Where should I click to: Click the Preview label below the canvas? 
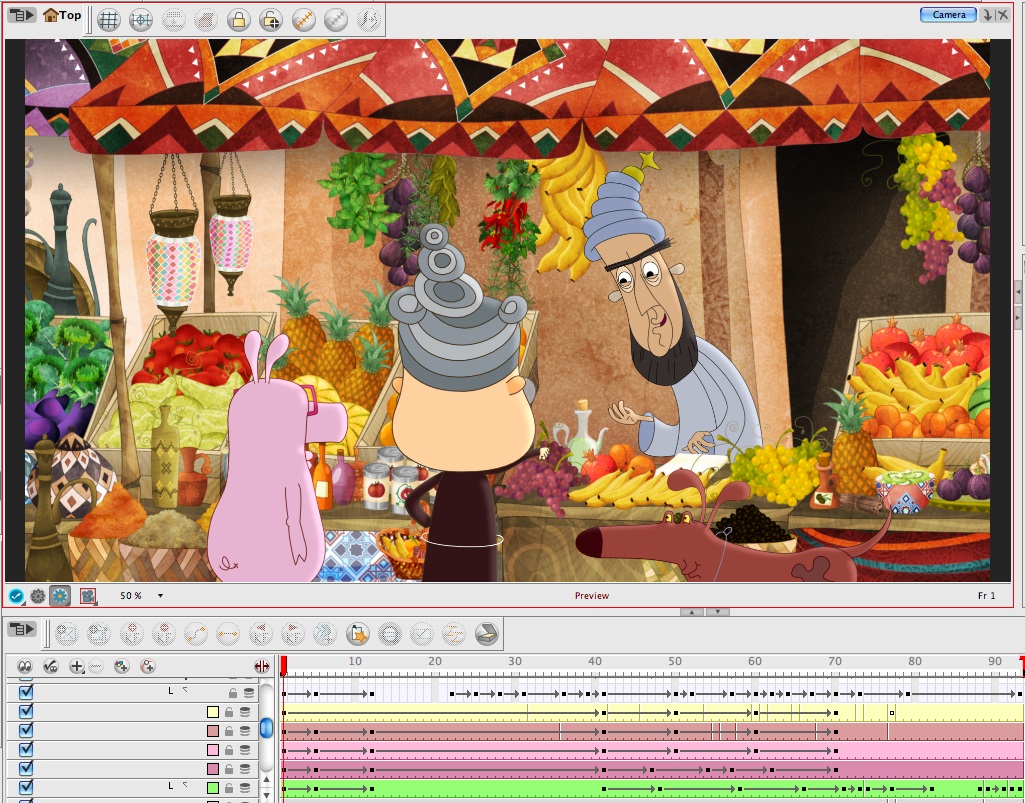(591, 596)
